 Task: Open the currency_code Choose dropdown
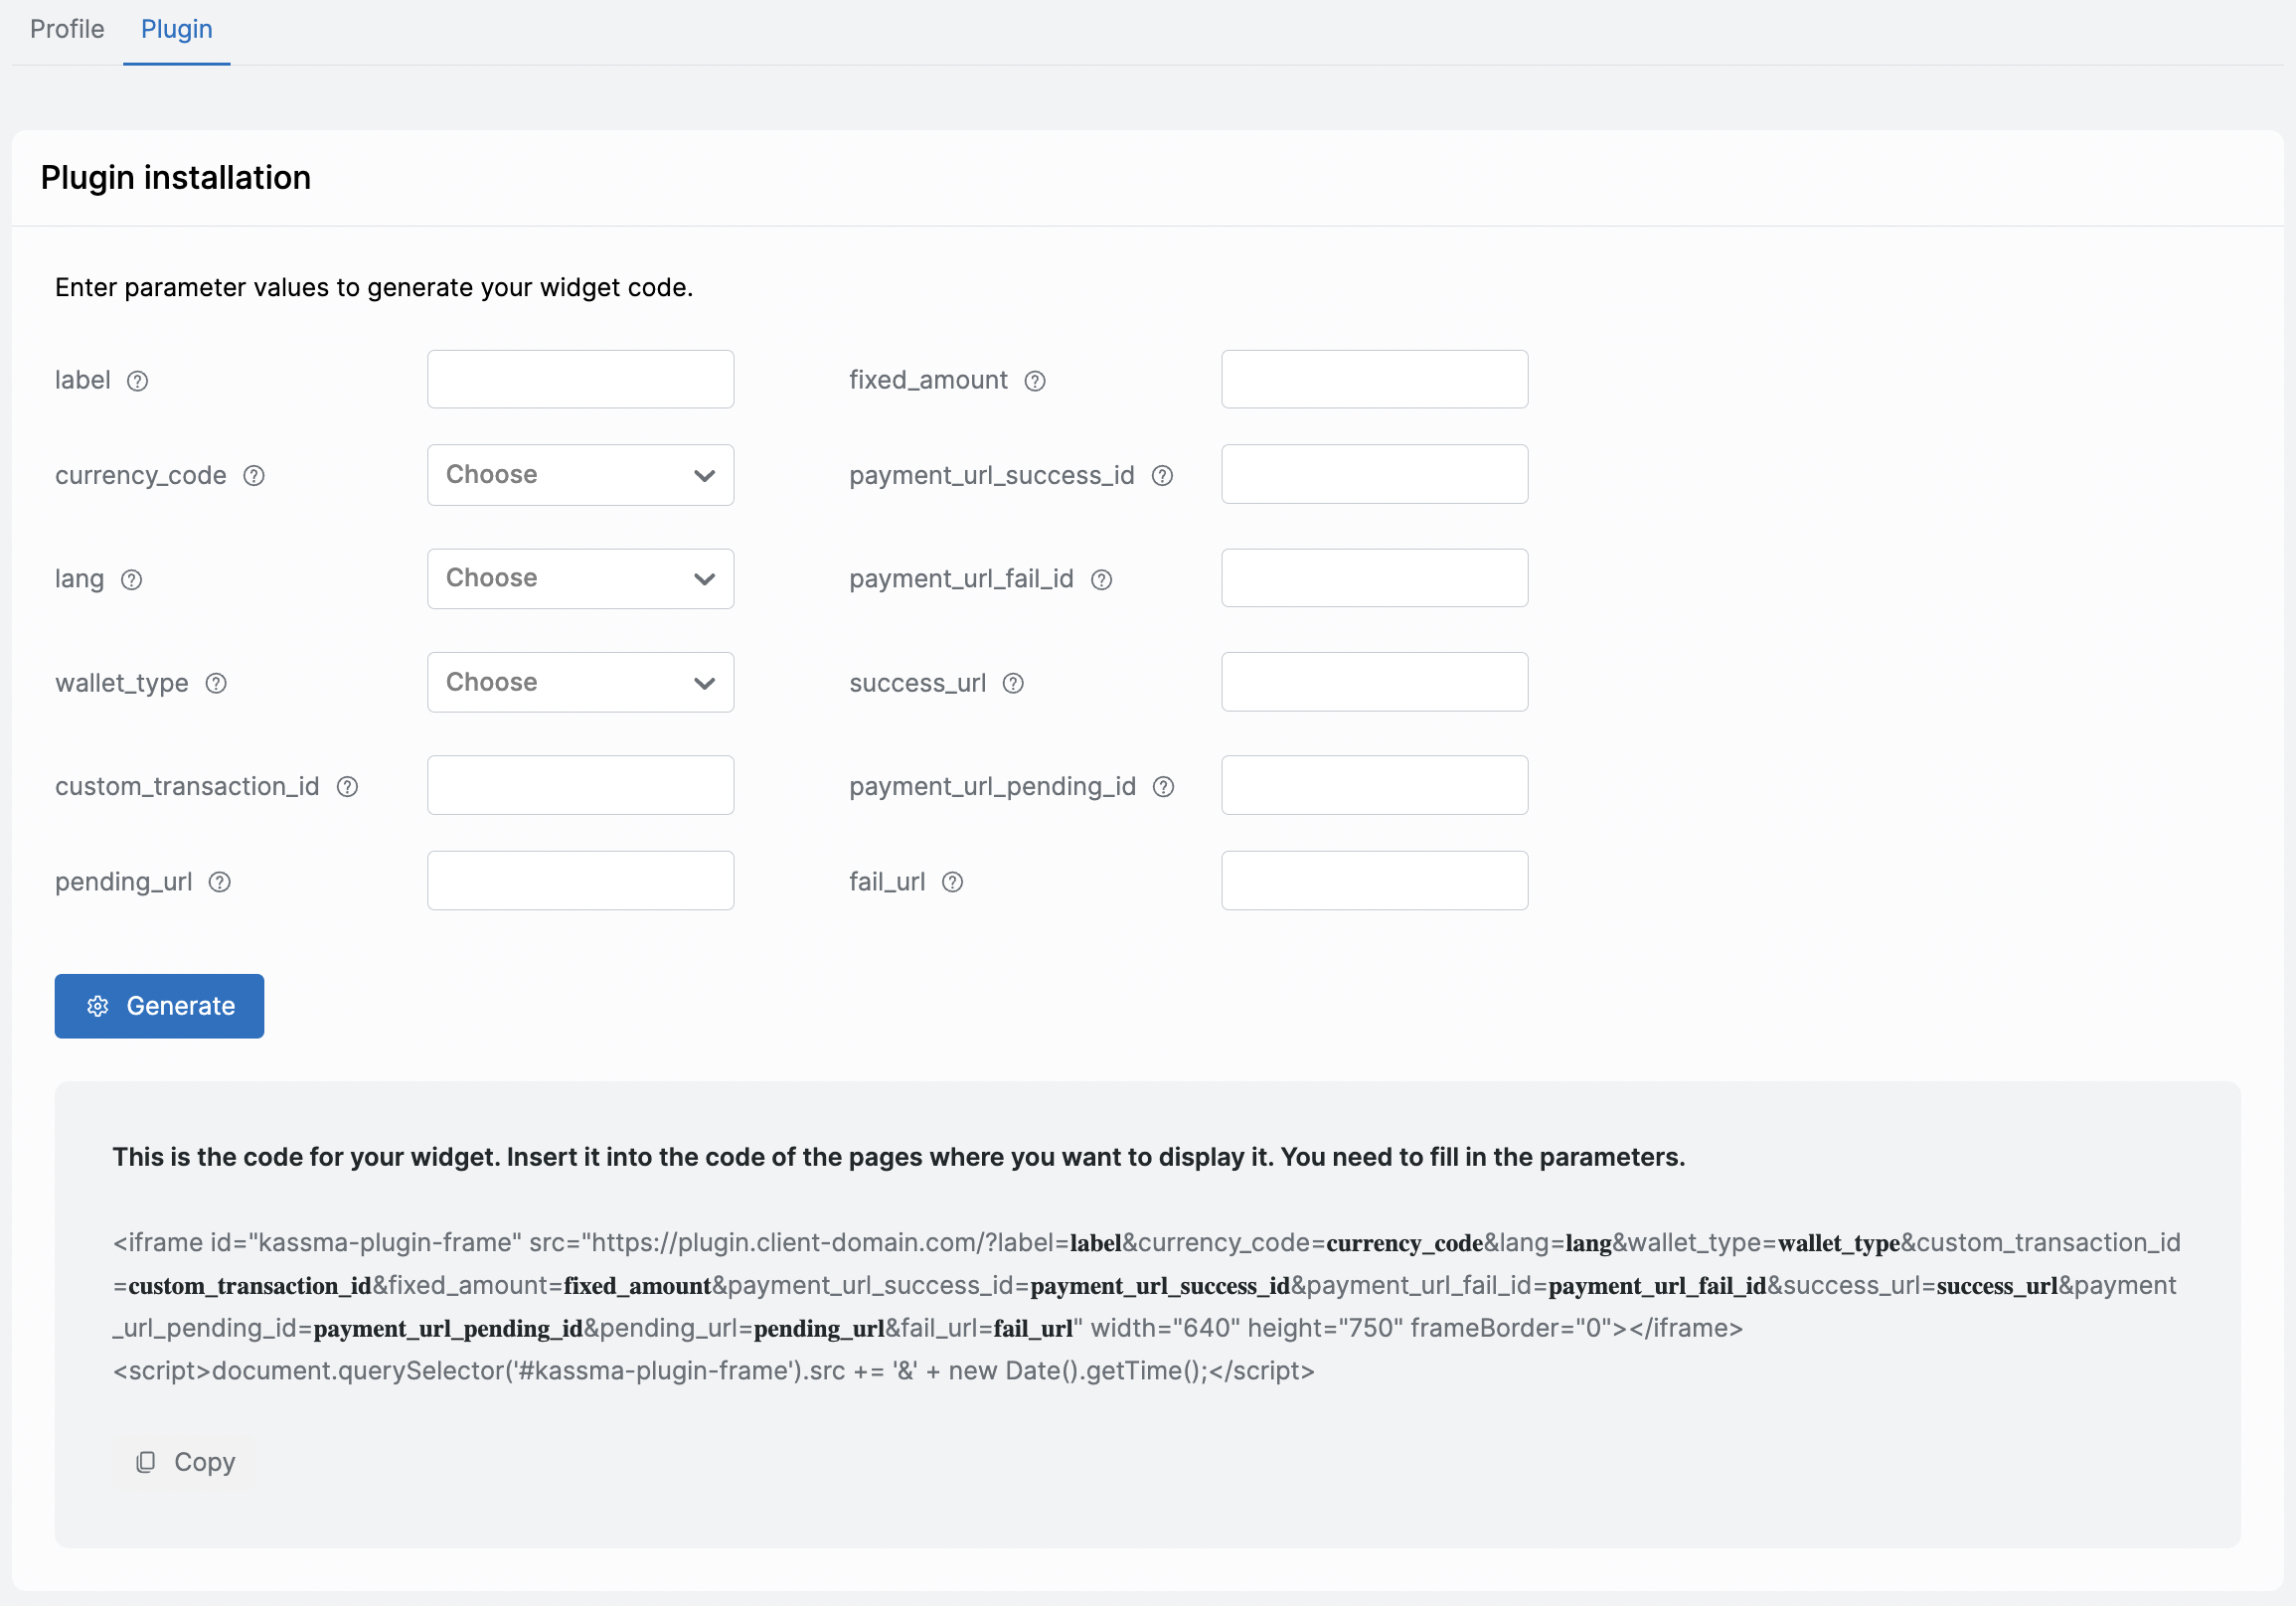[x=580, y=475]
